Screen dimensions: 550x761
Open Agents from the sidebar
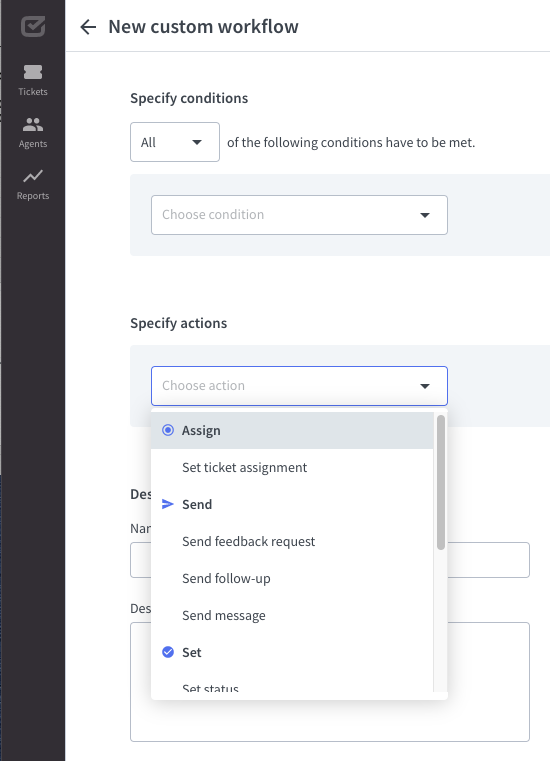[33, 132]
